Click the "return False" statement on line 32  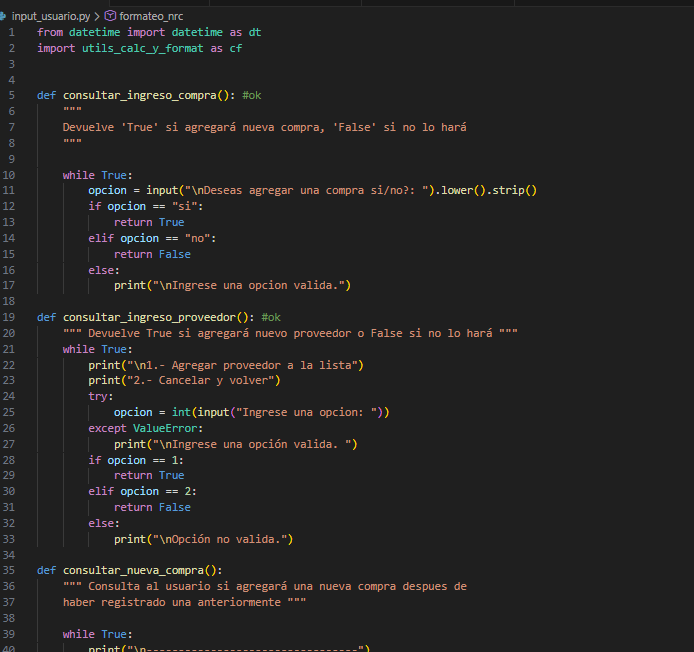pos(152,507)
